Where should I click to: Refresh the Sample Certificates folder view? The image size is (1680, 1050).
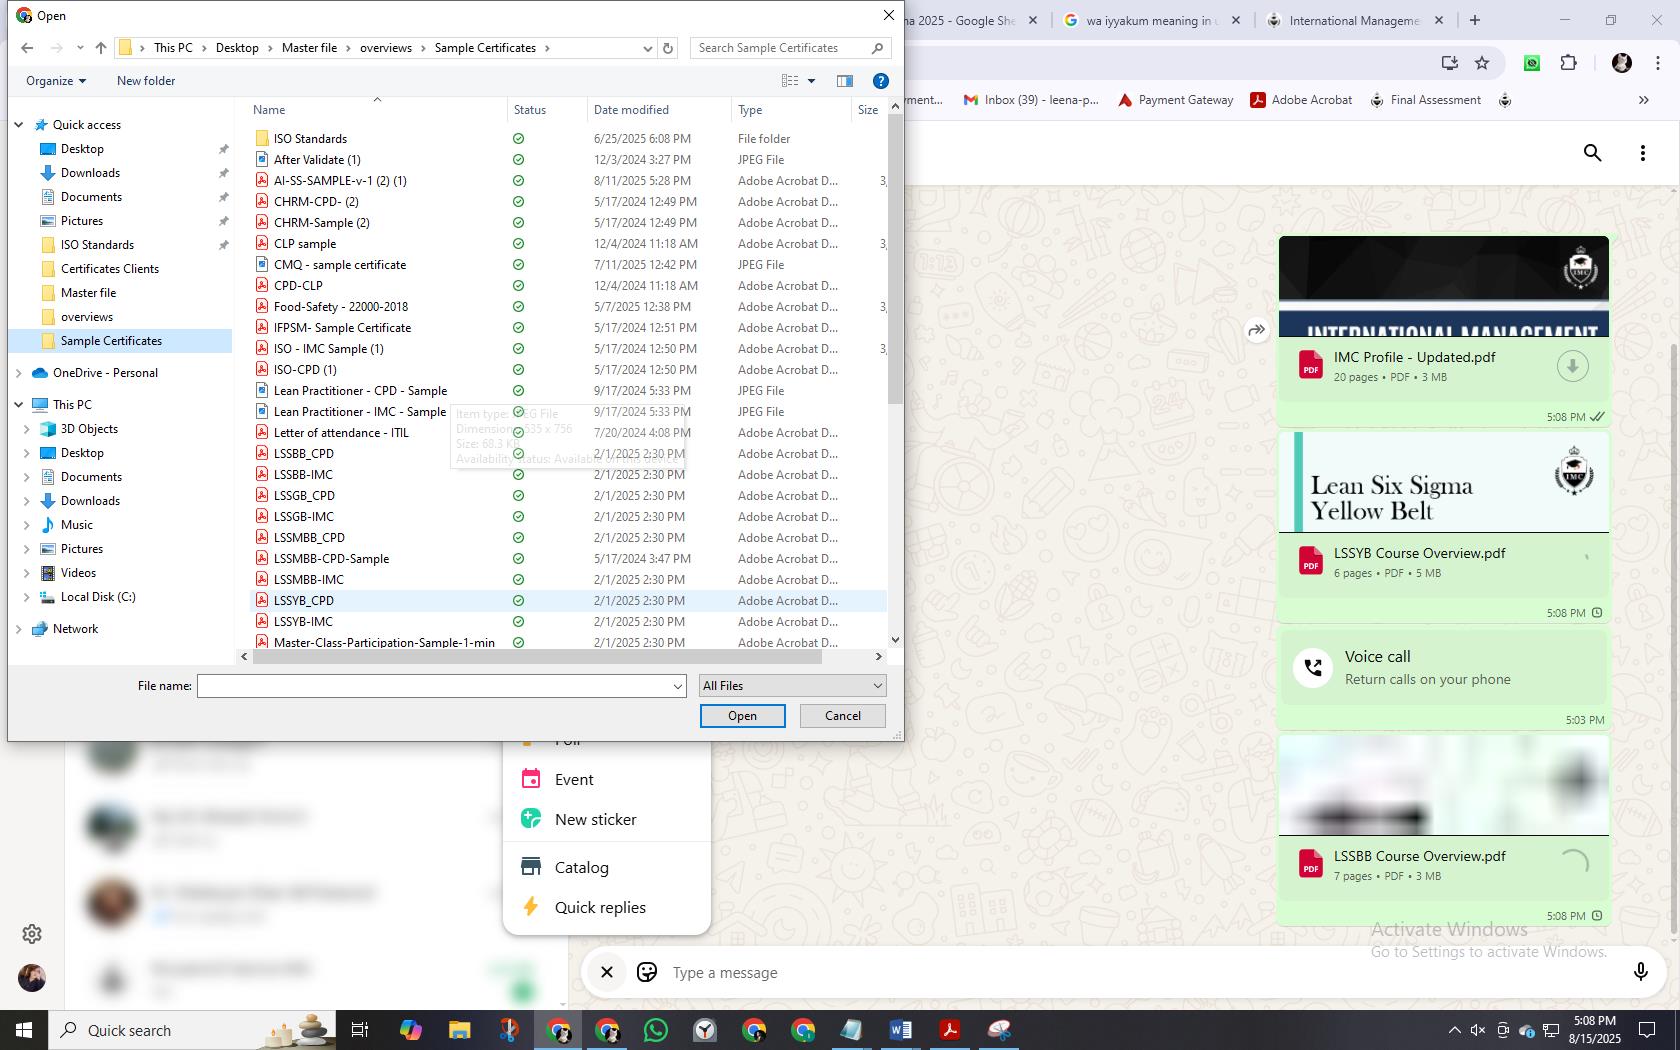[x=668, y=48]
